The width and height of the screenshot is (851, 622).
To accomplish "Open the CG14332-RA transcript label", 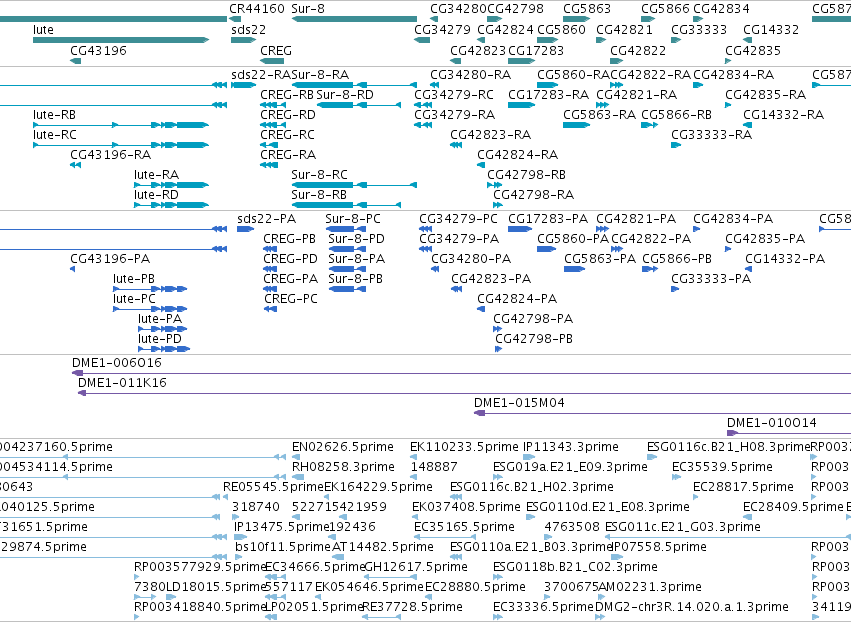I will [783, 115].
